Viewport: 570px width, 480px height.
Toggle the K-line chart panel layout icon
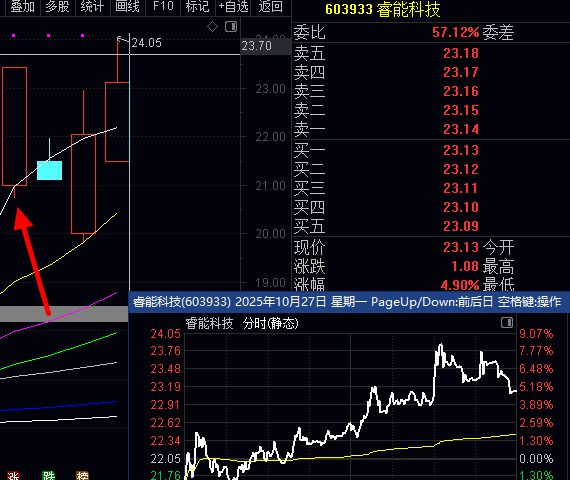[x=231, y=27]
